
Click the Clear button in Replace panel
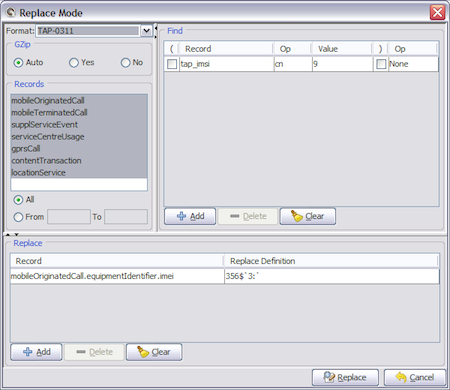point(154,352)
